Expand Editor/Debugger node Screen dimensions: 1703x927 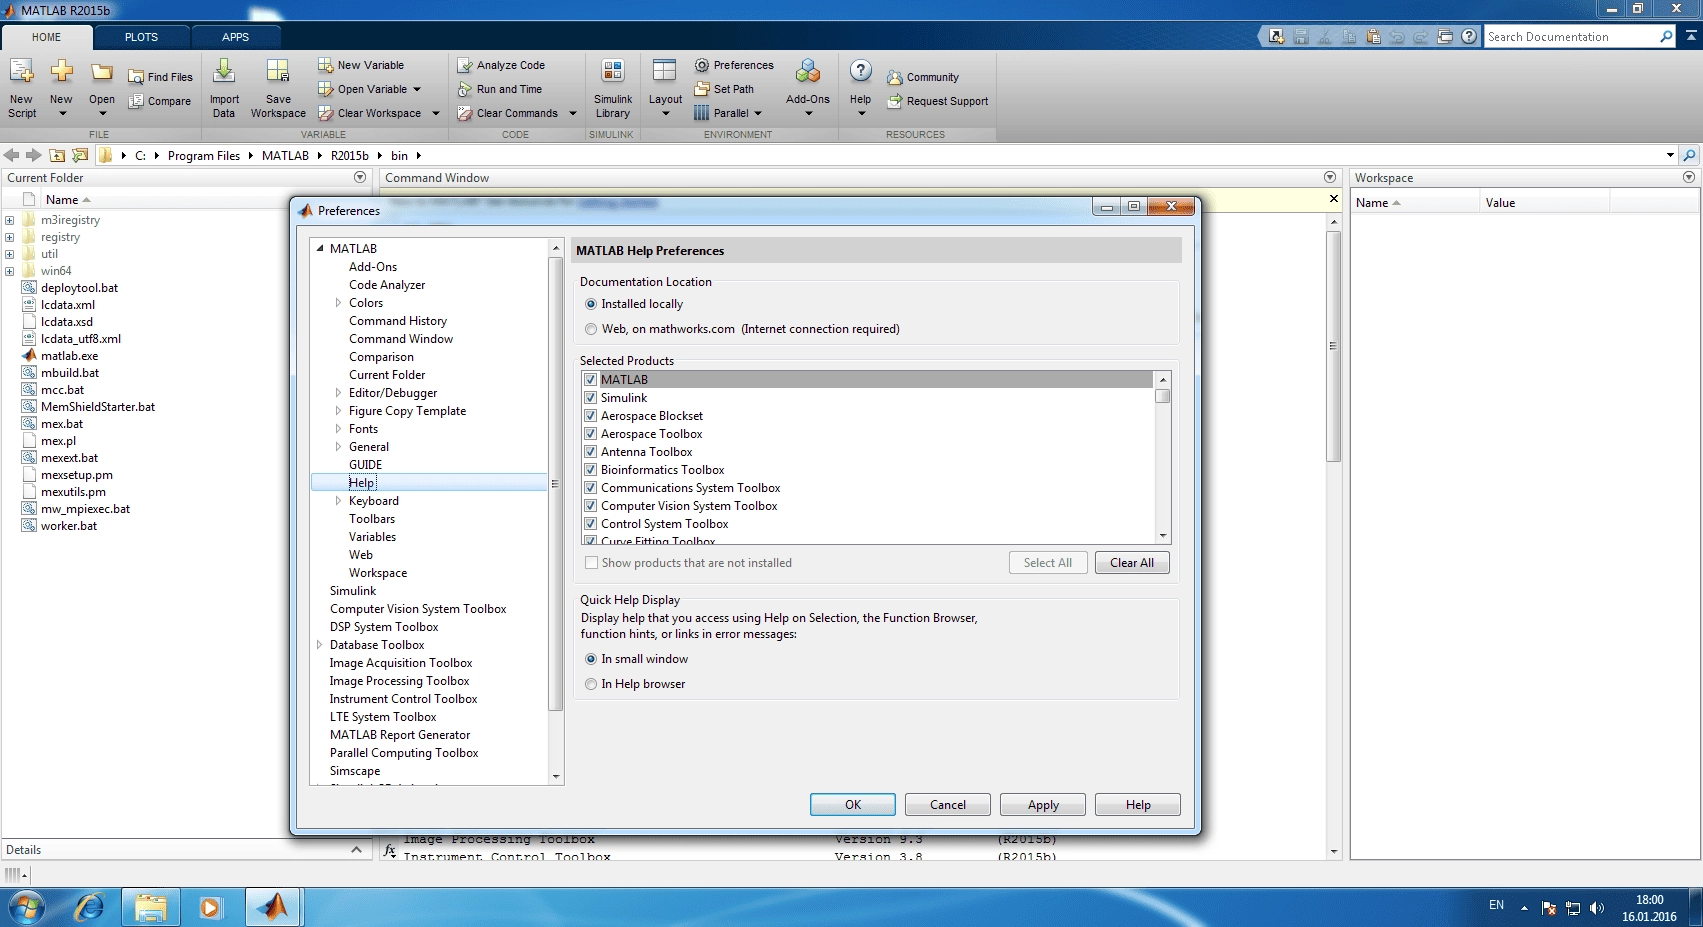coord(339,393)
